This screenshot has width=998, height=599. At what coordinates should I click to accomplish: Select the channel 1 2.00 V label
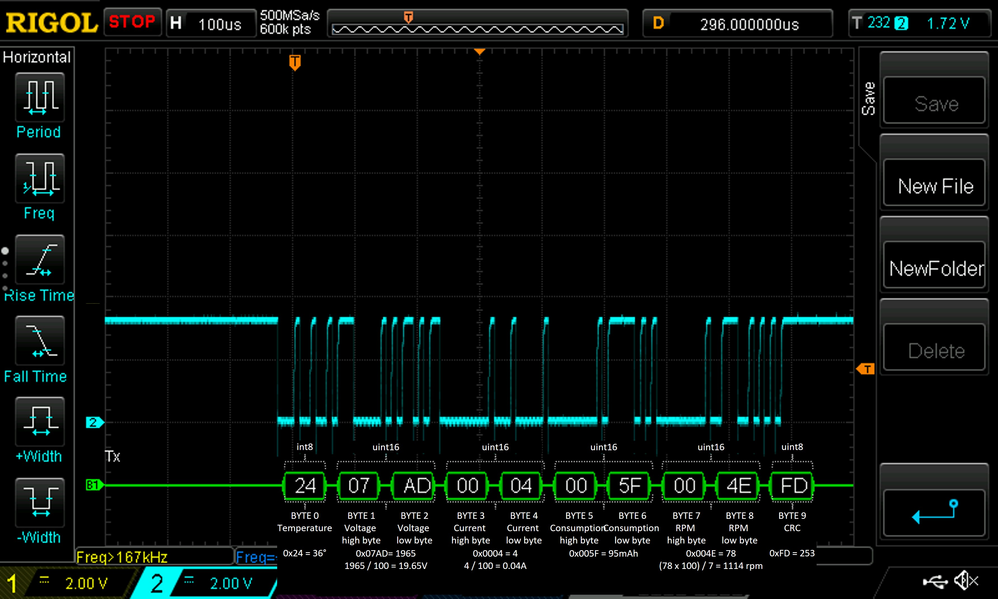(x=86, y=583)
